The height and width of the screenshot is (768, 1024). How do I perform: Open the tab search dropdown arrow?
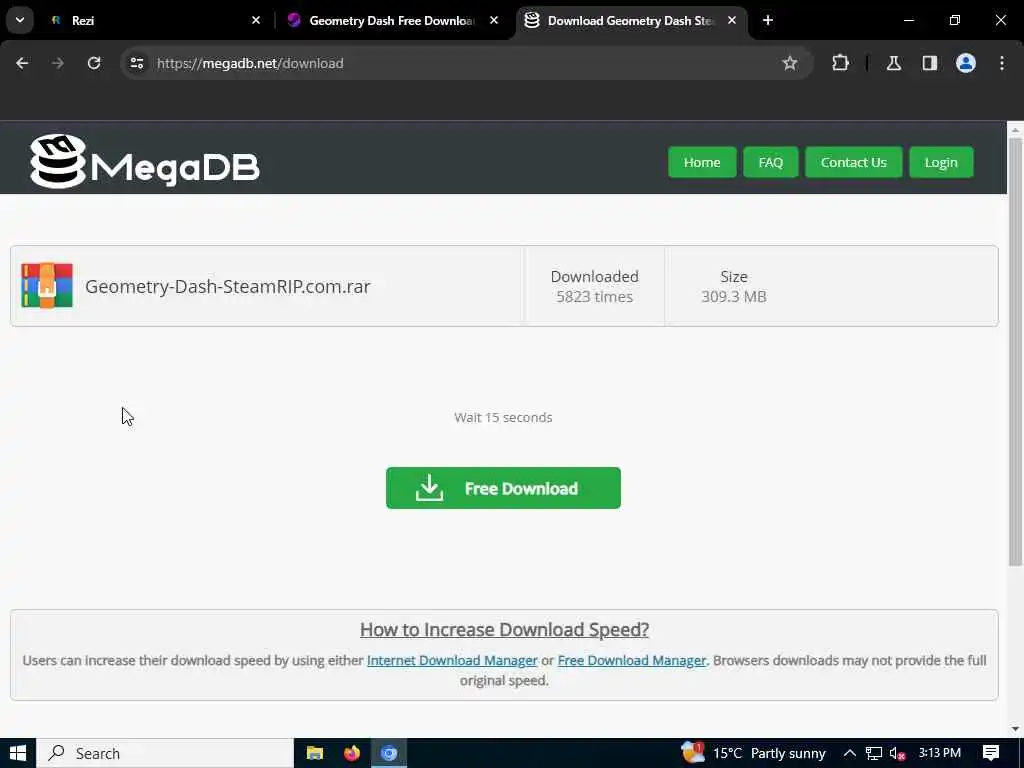(20, 20)
